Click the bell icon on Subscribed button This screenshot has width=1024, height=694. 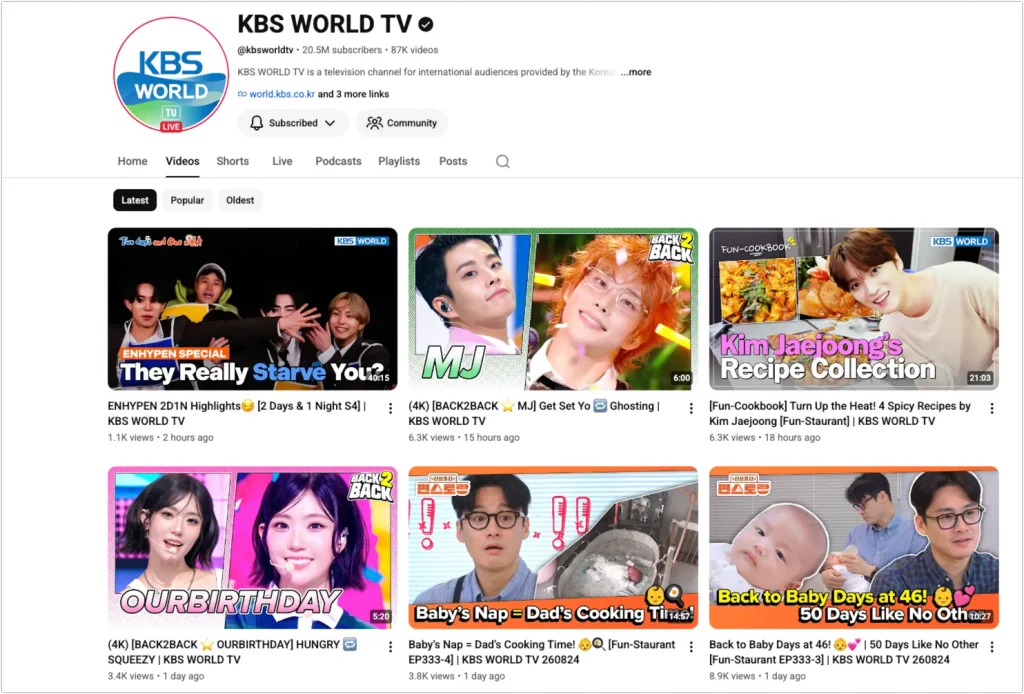(257, 123)
